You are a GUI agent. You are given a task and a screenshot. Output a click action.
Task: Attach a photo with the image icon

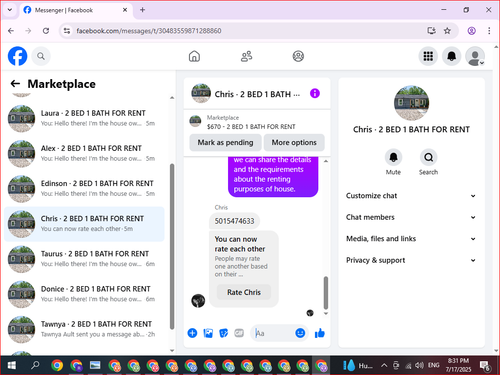208,333
